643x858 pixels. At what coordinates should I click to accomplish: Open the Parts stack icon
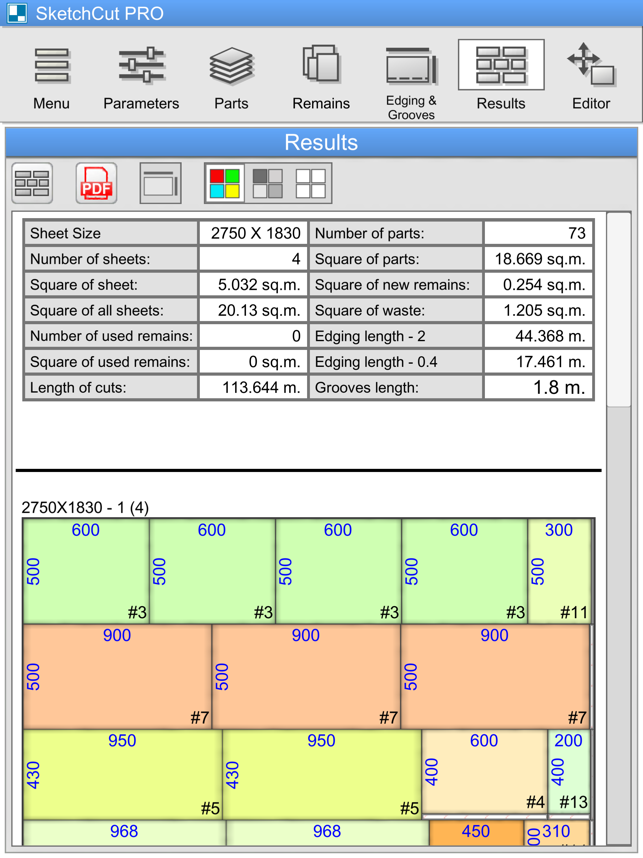231,66
